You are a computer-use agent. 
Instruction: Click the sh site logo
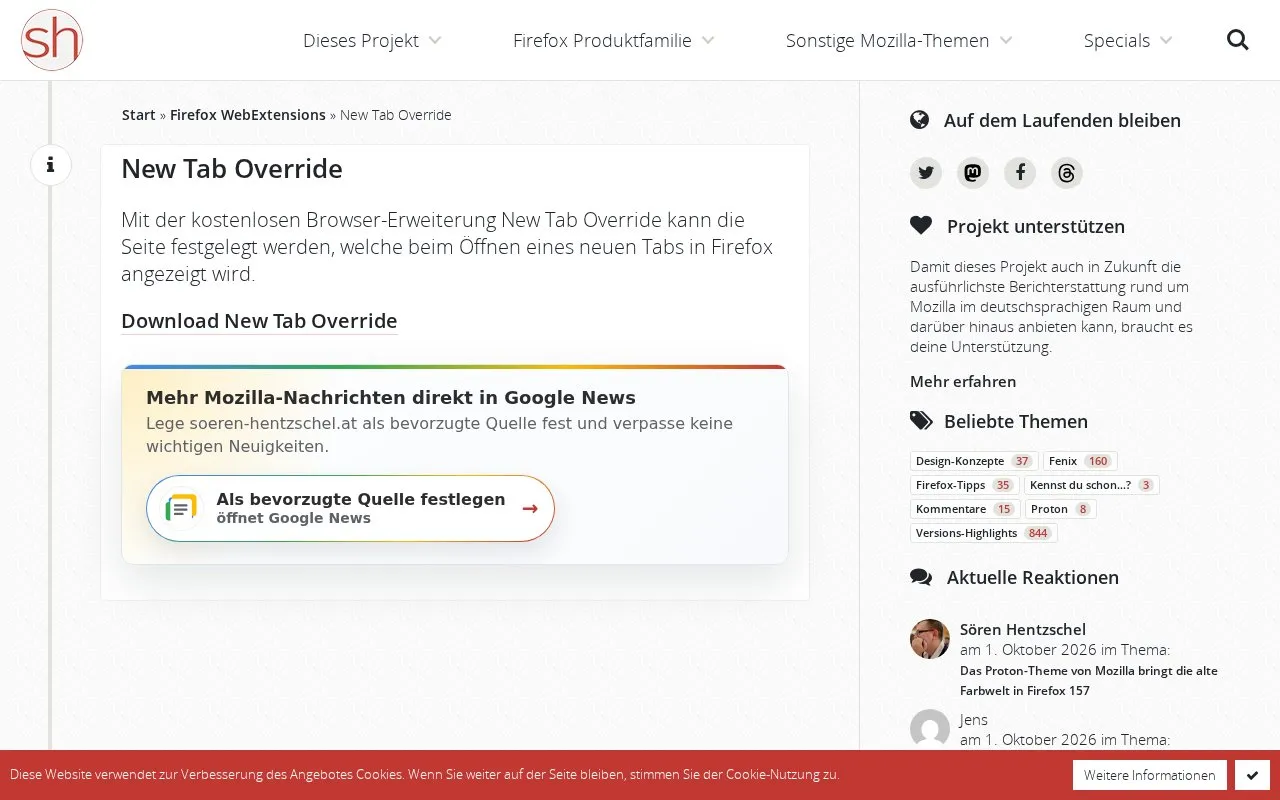52,40
